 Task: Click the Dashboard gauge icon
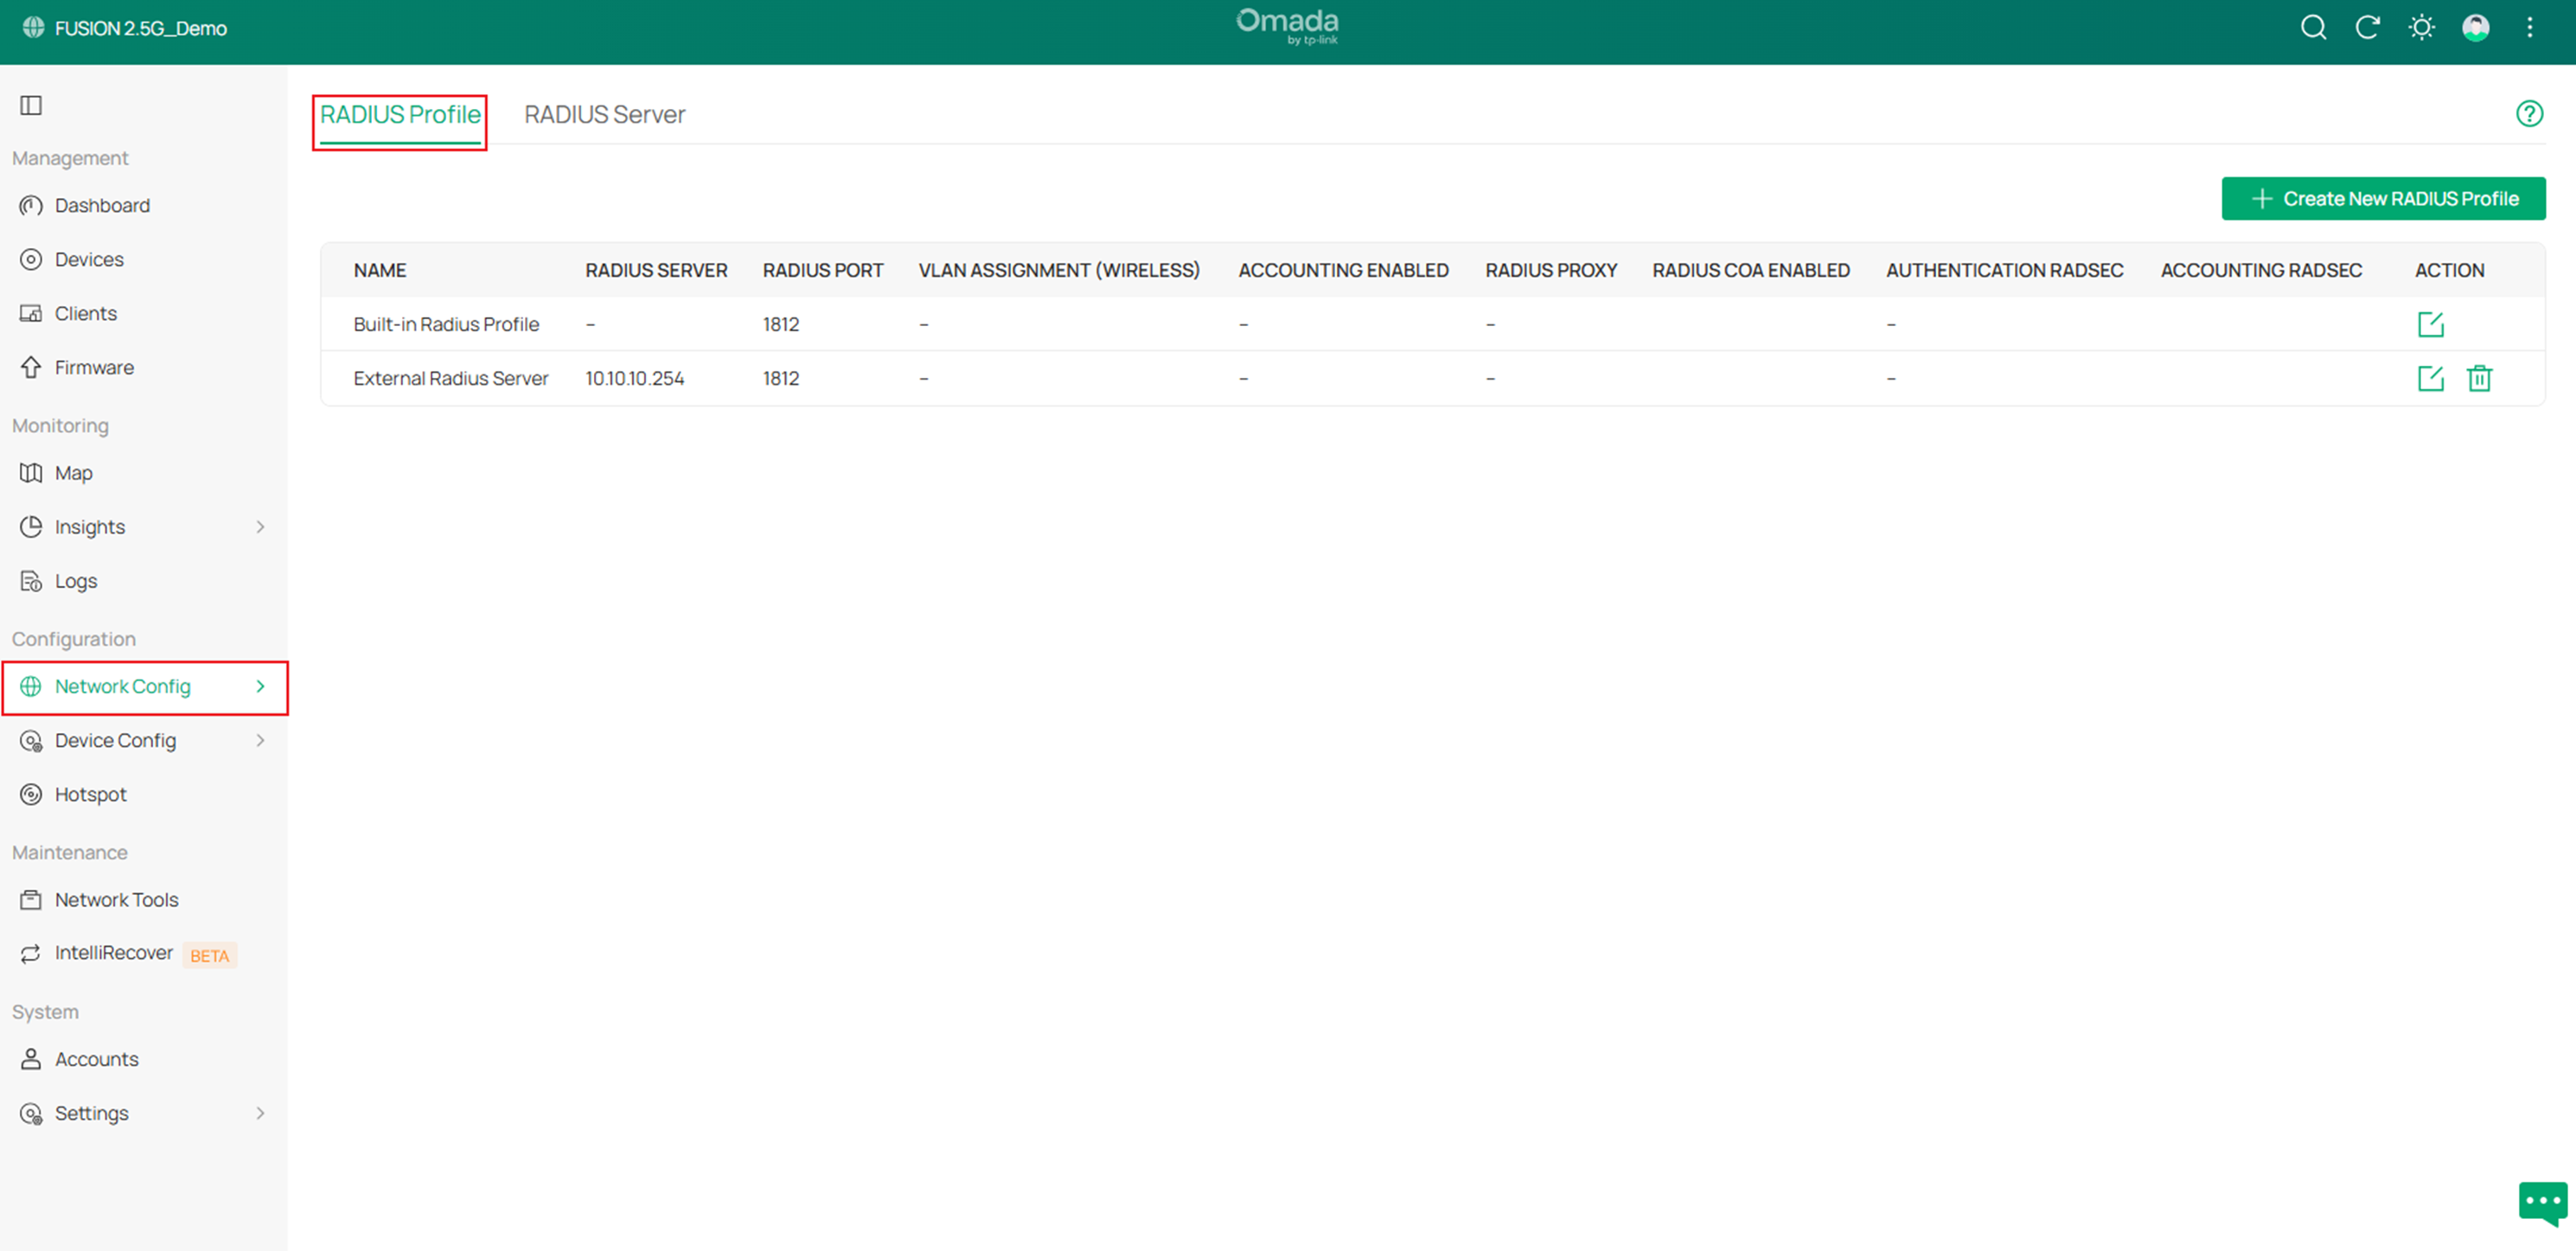point(31,205)
